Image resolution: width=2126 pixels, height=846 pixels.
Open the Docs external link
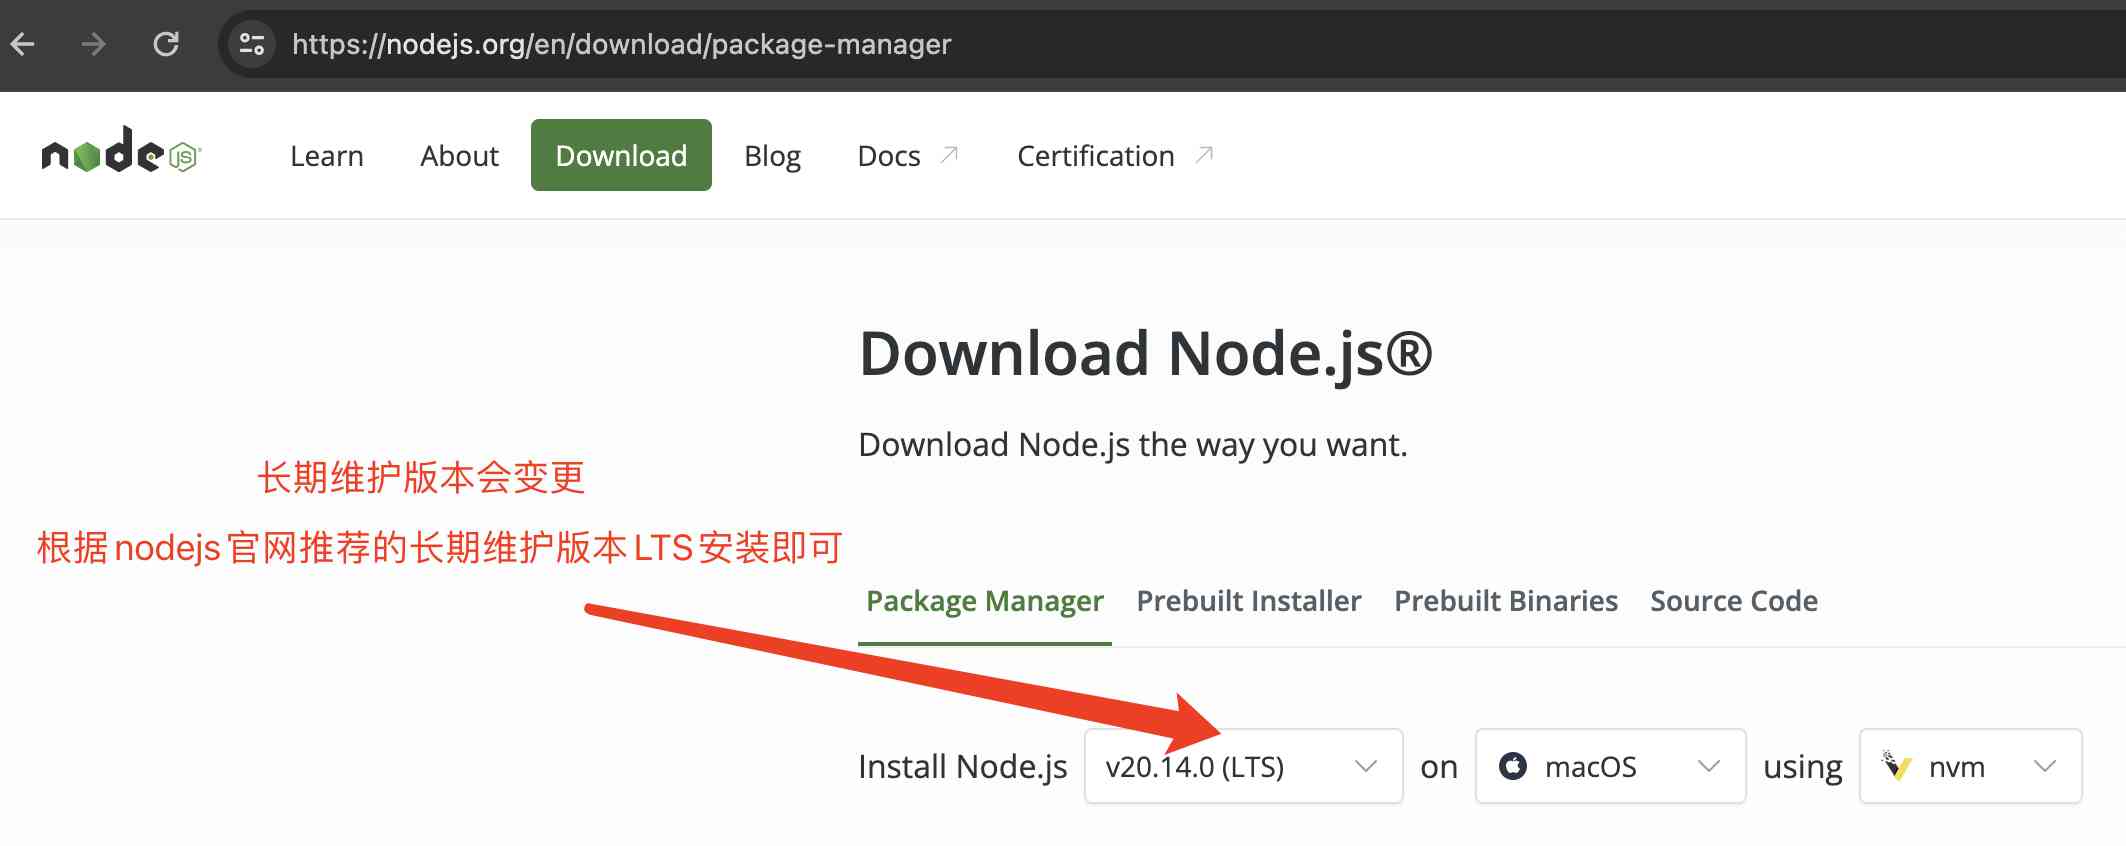[x=889, y=156]
